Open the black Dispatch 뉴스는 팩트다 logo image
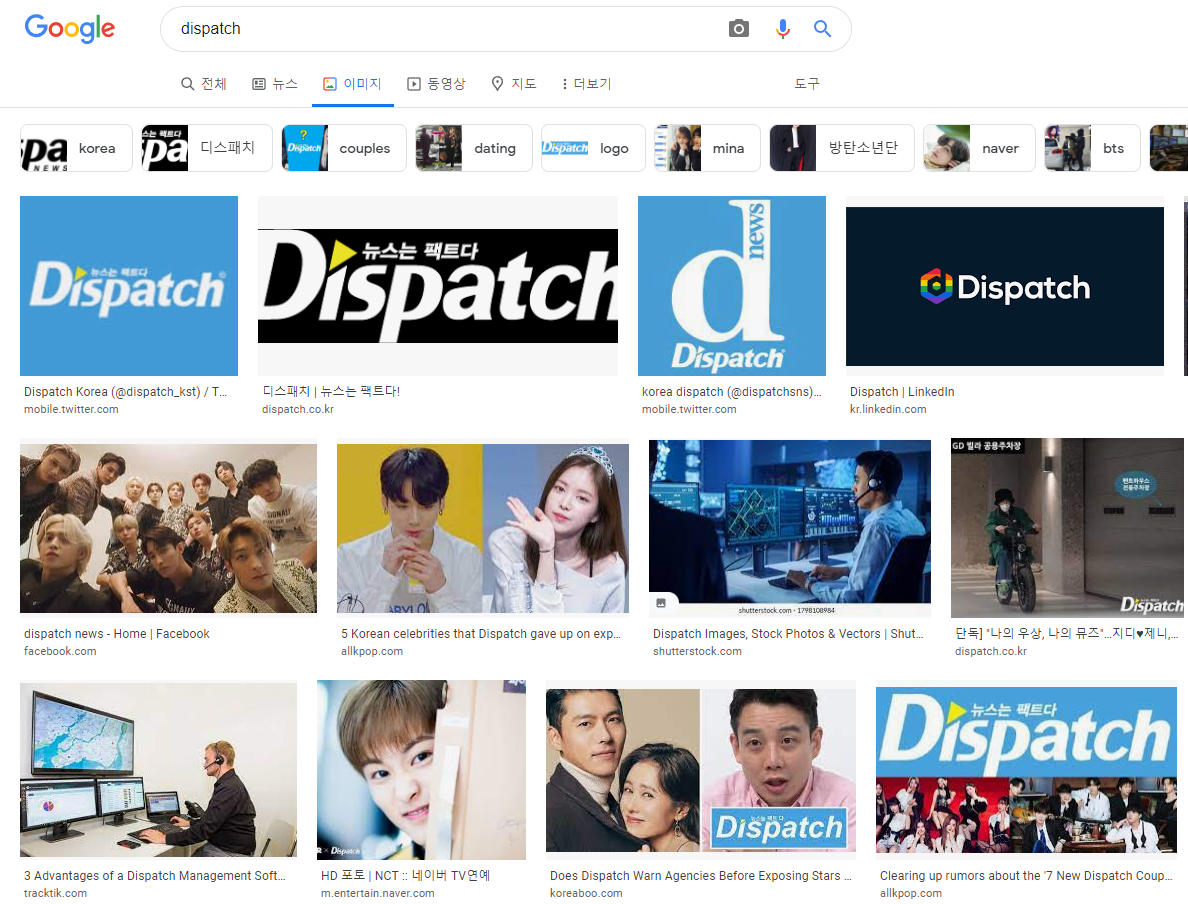Screen dimensions: 1188x904 tap(438, 286)
